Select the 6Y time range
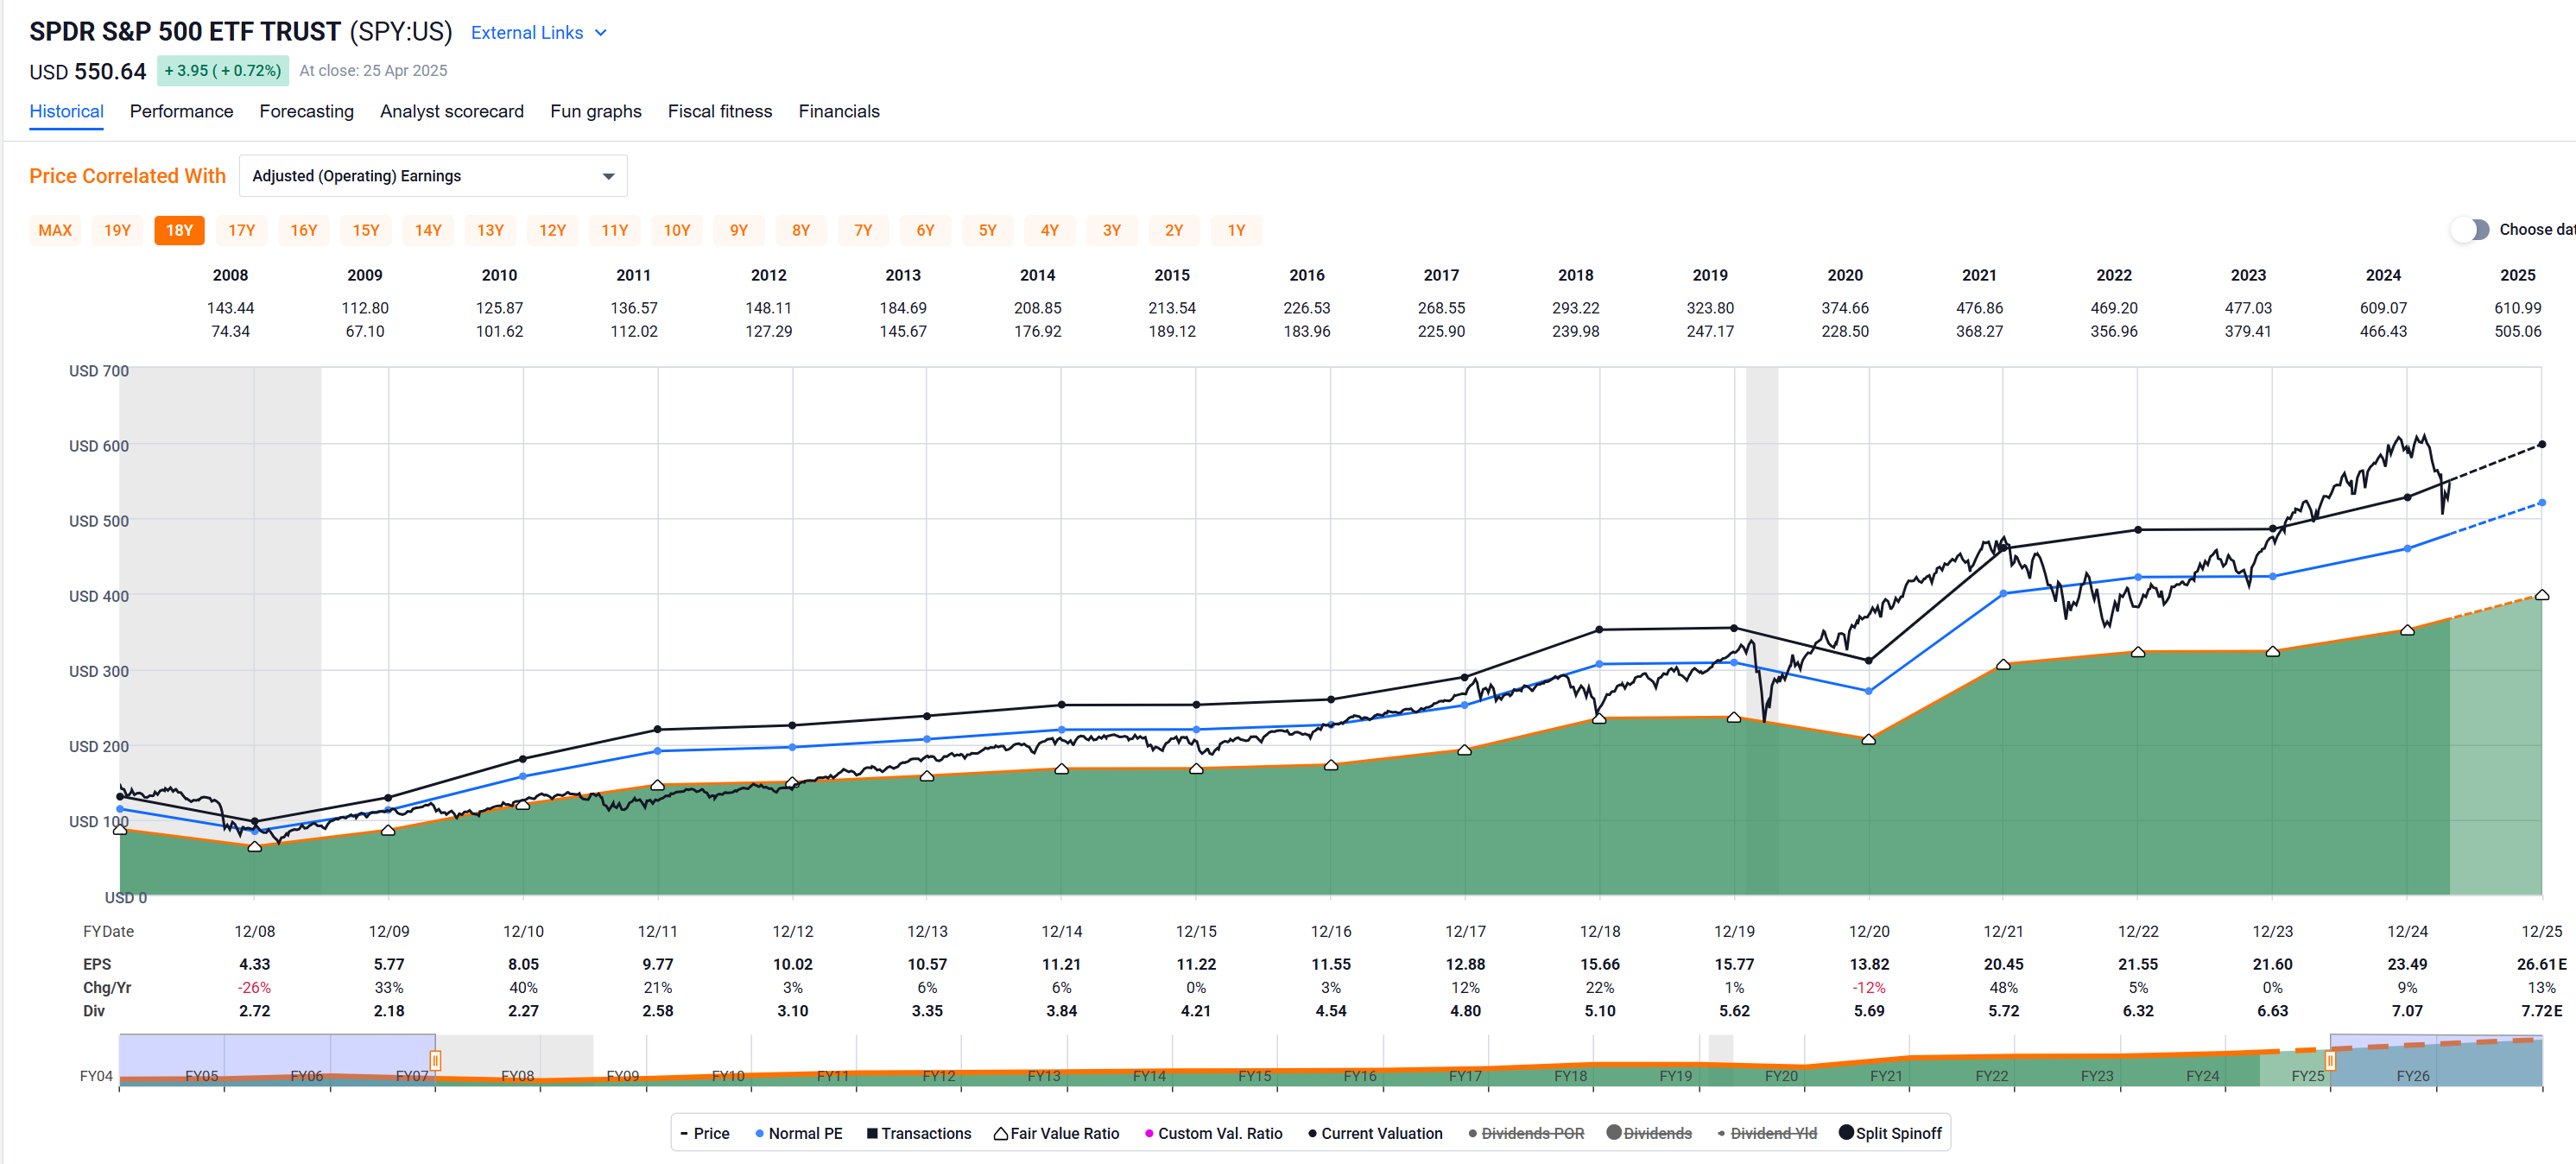The height and width of the screenshot is (1164, 2576). 925,230
